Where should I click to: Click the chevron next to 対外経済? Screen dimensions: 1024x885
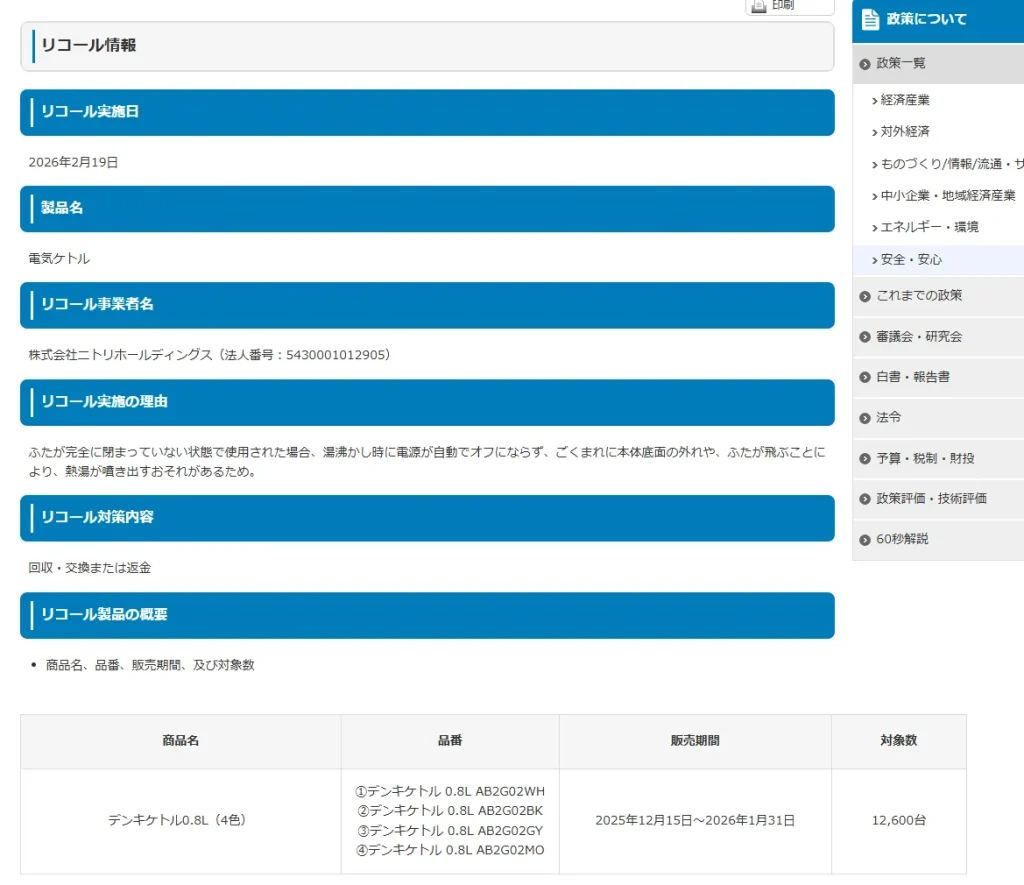click(x=875, y=132)
